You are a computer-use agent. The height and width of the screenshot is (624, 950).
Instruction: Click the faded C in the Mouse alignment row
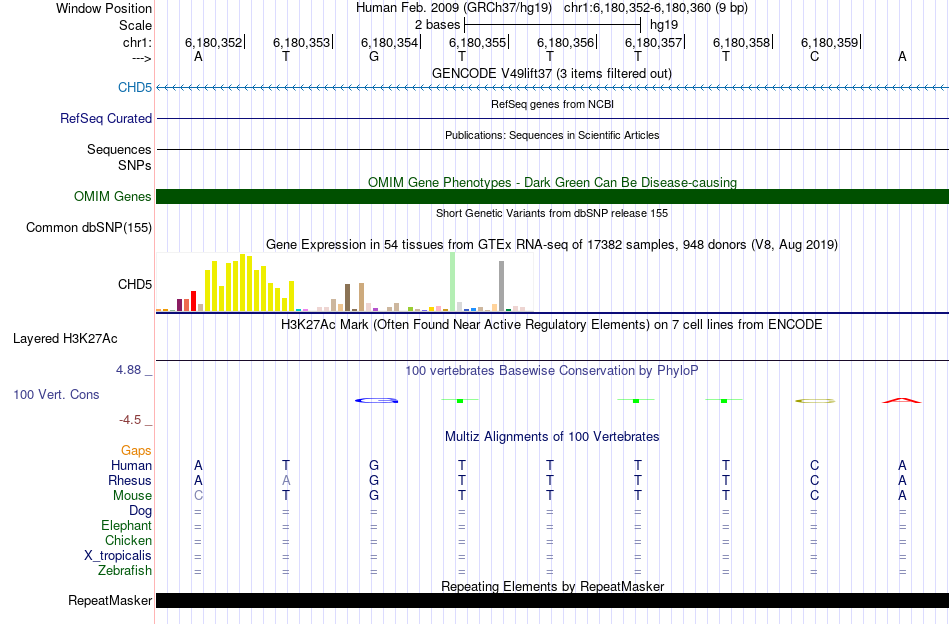point(198,496)
